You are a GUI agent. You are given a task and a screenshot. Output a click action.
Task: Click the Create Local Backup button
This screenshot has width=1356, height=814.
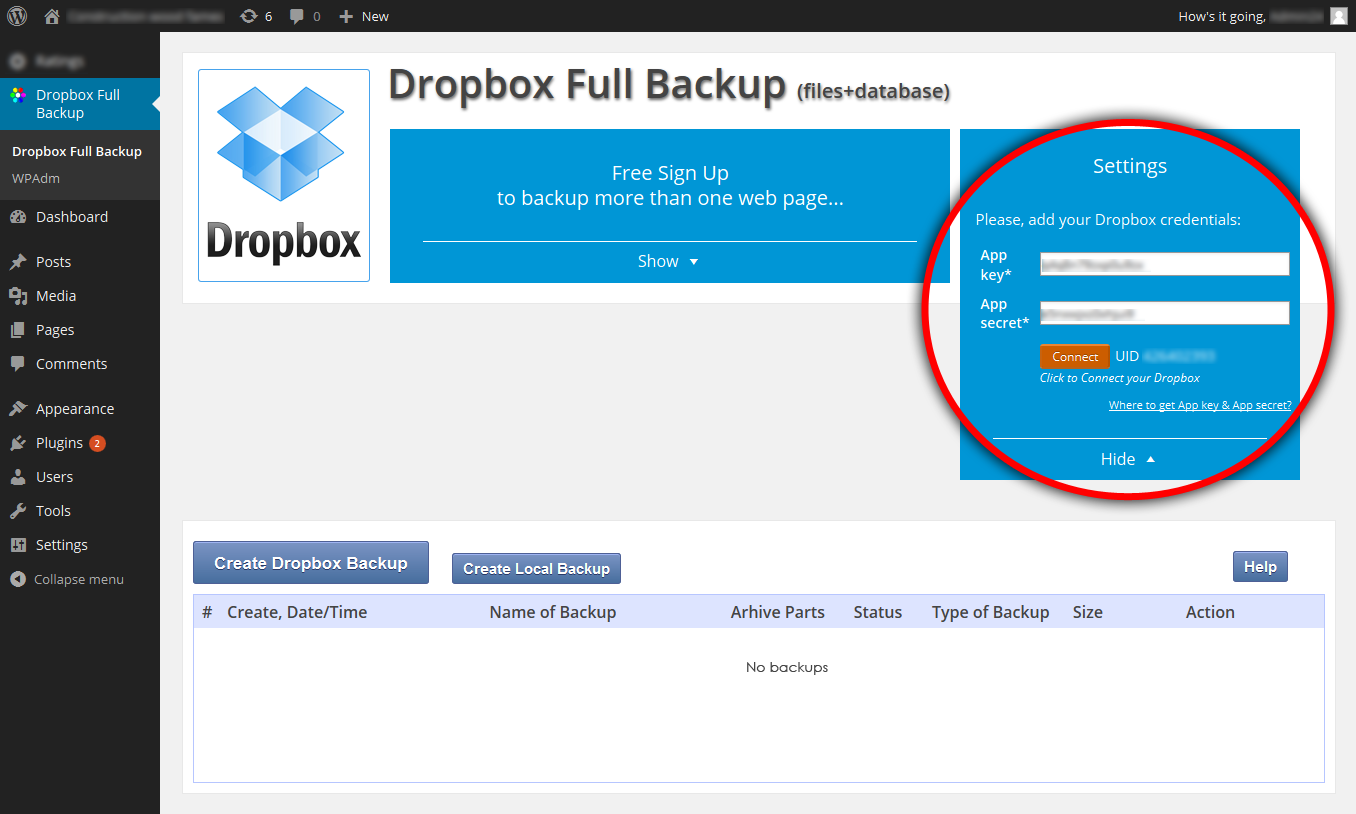tap(537, 569)
